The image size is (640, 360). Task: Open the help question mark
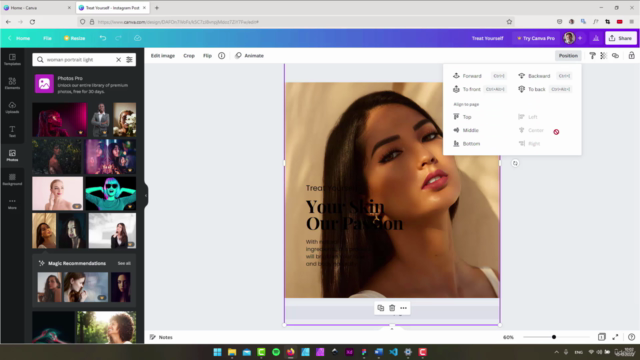pyautogui.click(x=631, y=337)
